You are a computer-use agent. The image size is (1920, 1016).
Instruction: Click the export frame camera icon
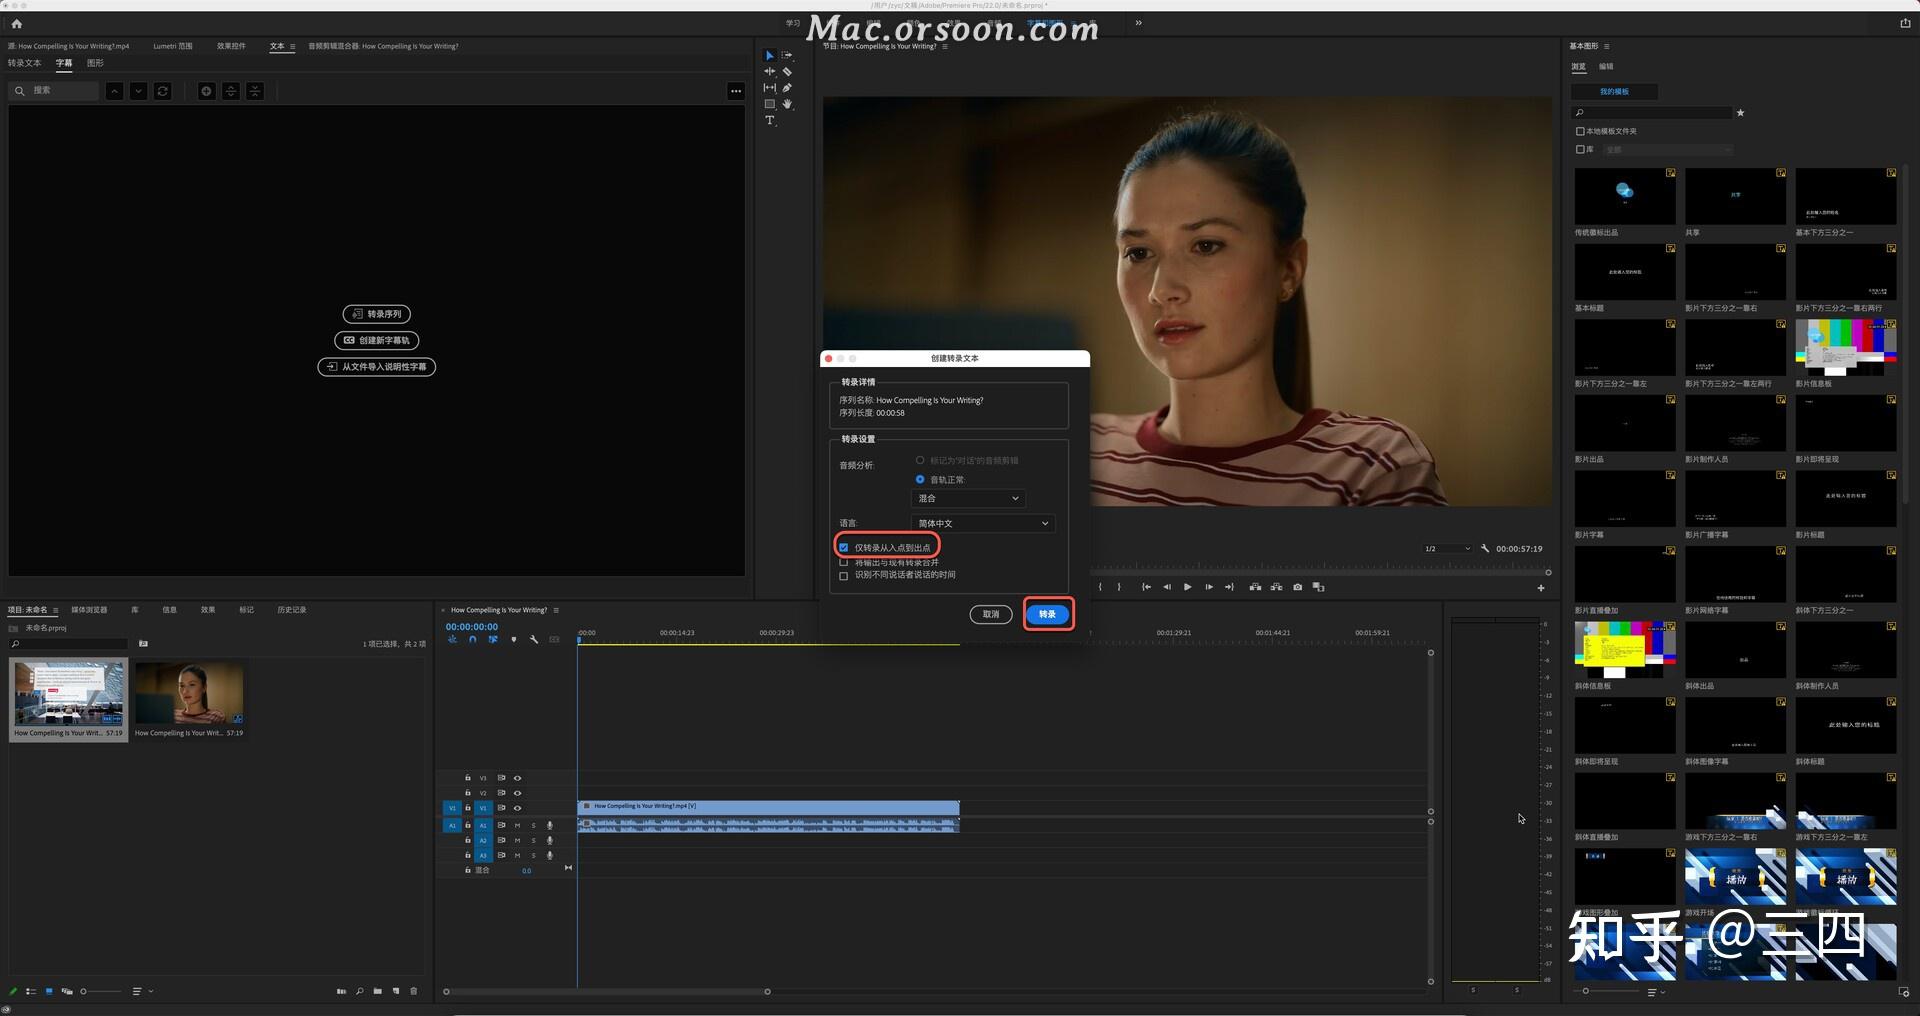point(1298,587)
